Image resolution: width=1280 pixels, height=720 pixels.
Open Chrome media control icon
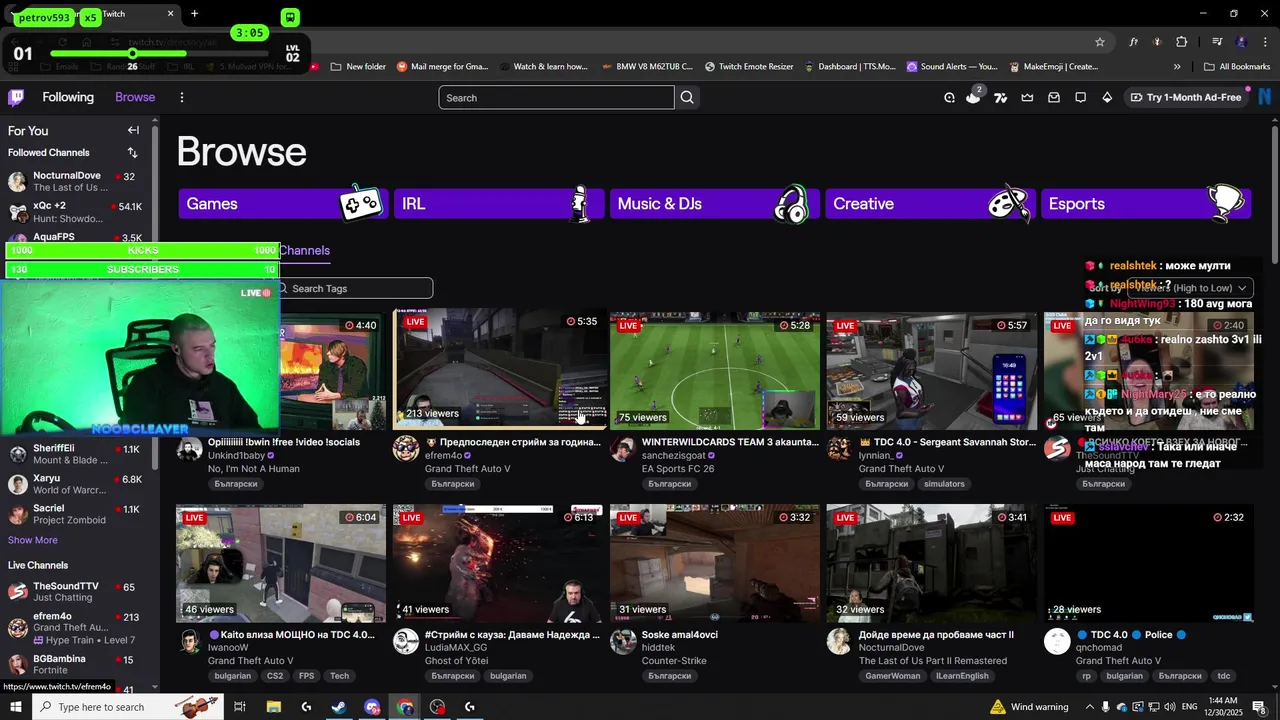click(1217, 42)
